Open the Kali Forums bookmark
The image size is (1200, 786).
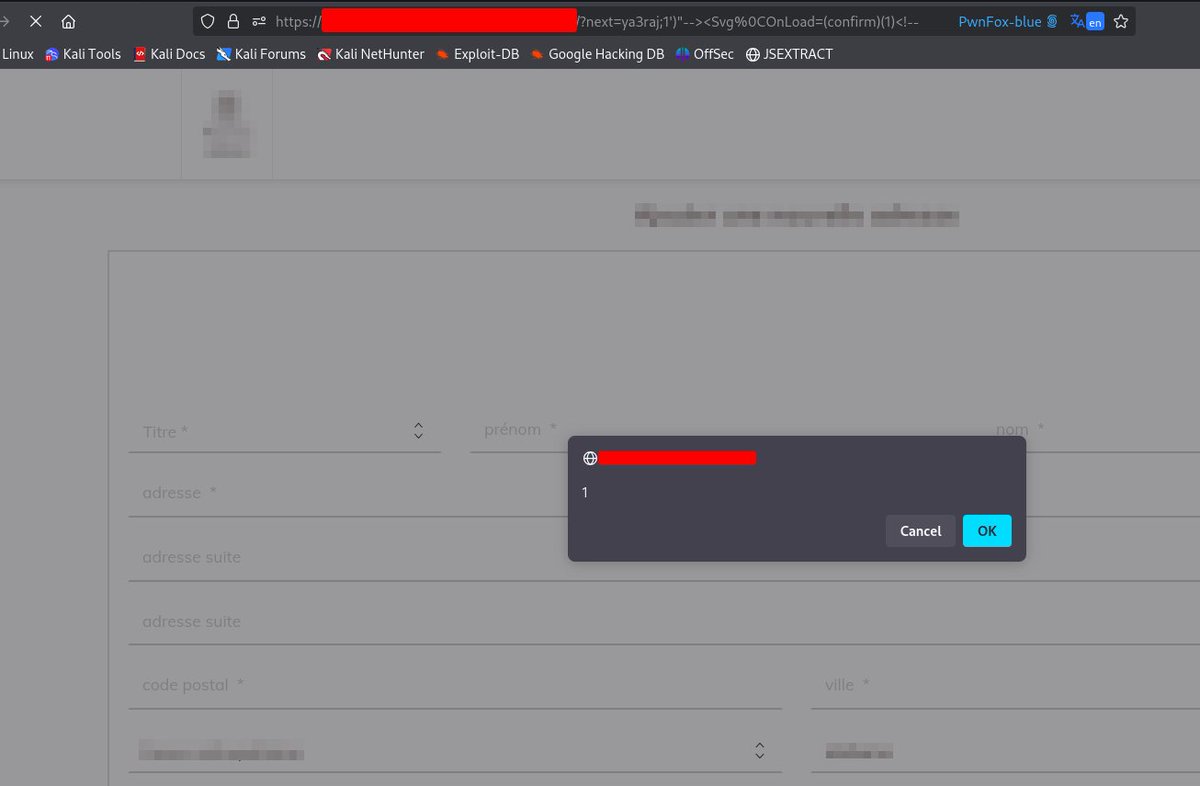click(261, 54)
